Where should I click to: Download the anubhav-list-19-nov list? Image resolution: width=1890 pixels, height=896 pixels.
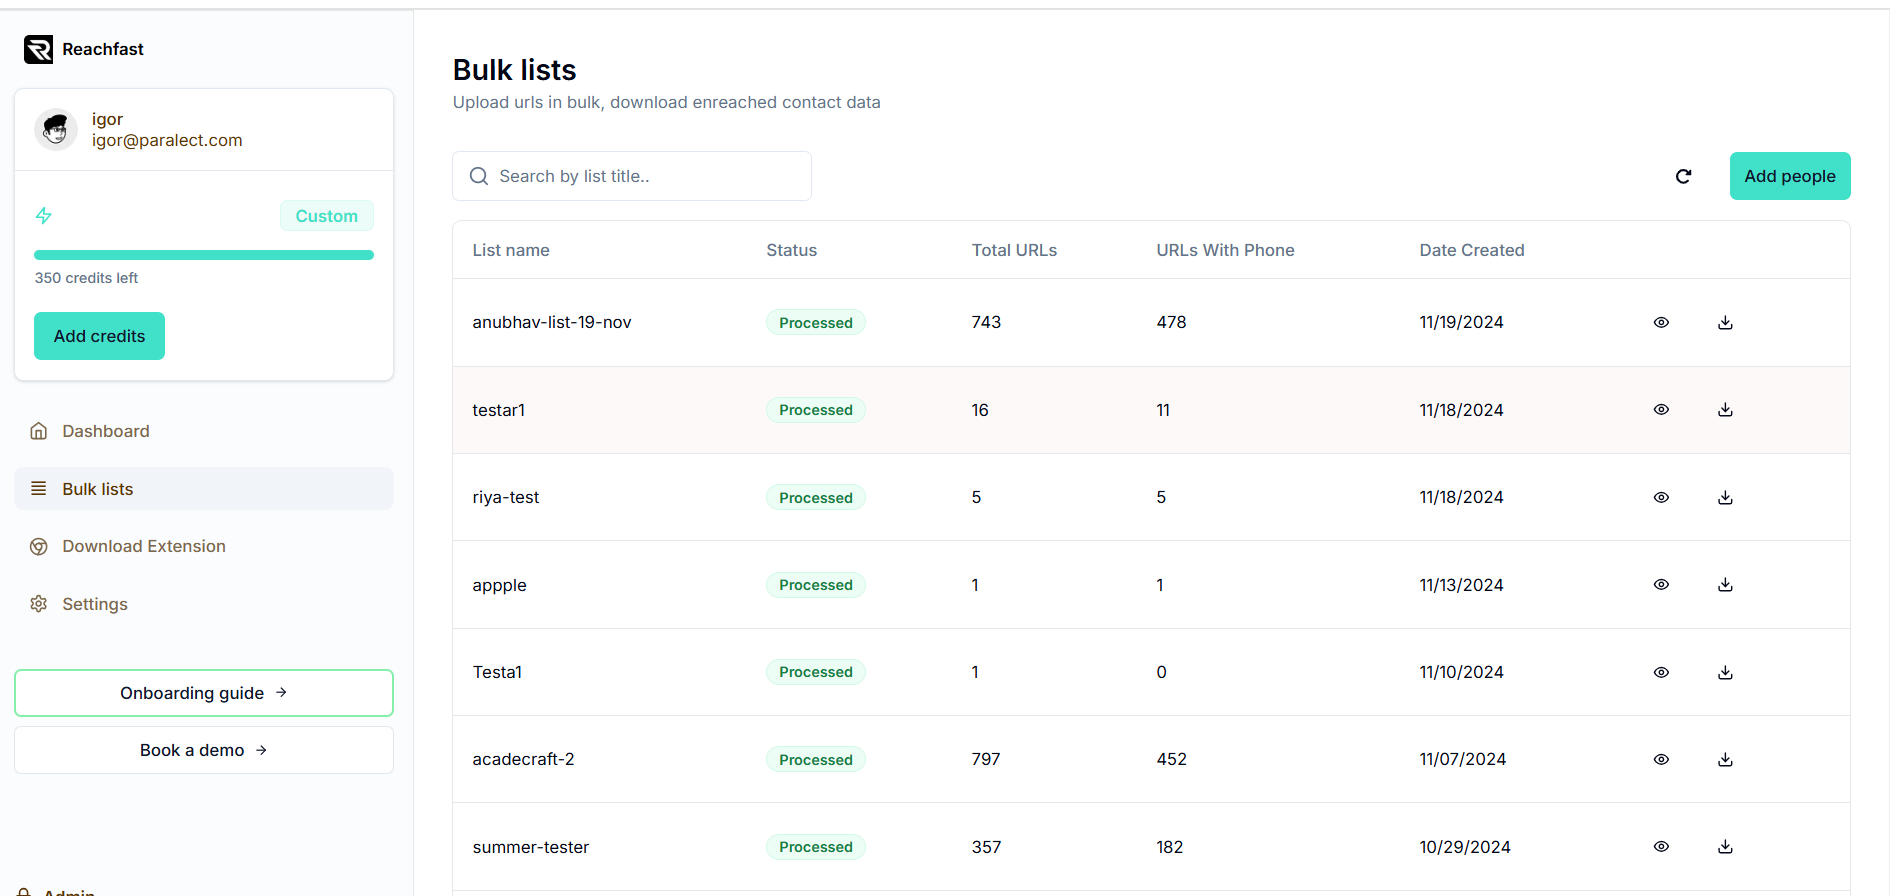point(1725,322)
